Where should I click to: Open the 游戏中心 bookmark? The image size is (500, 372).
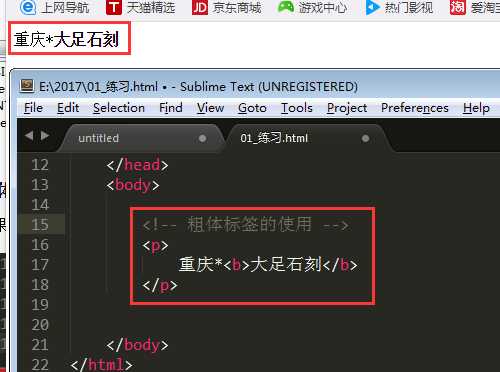pyautogui.click(x=312, y=7)
